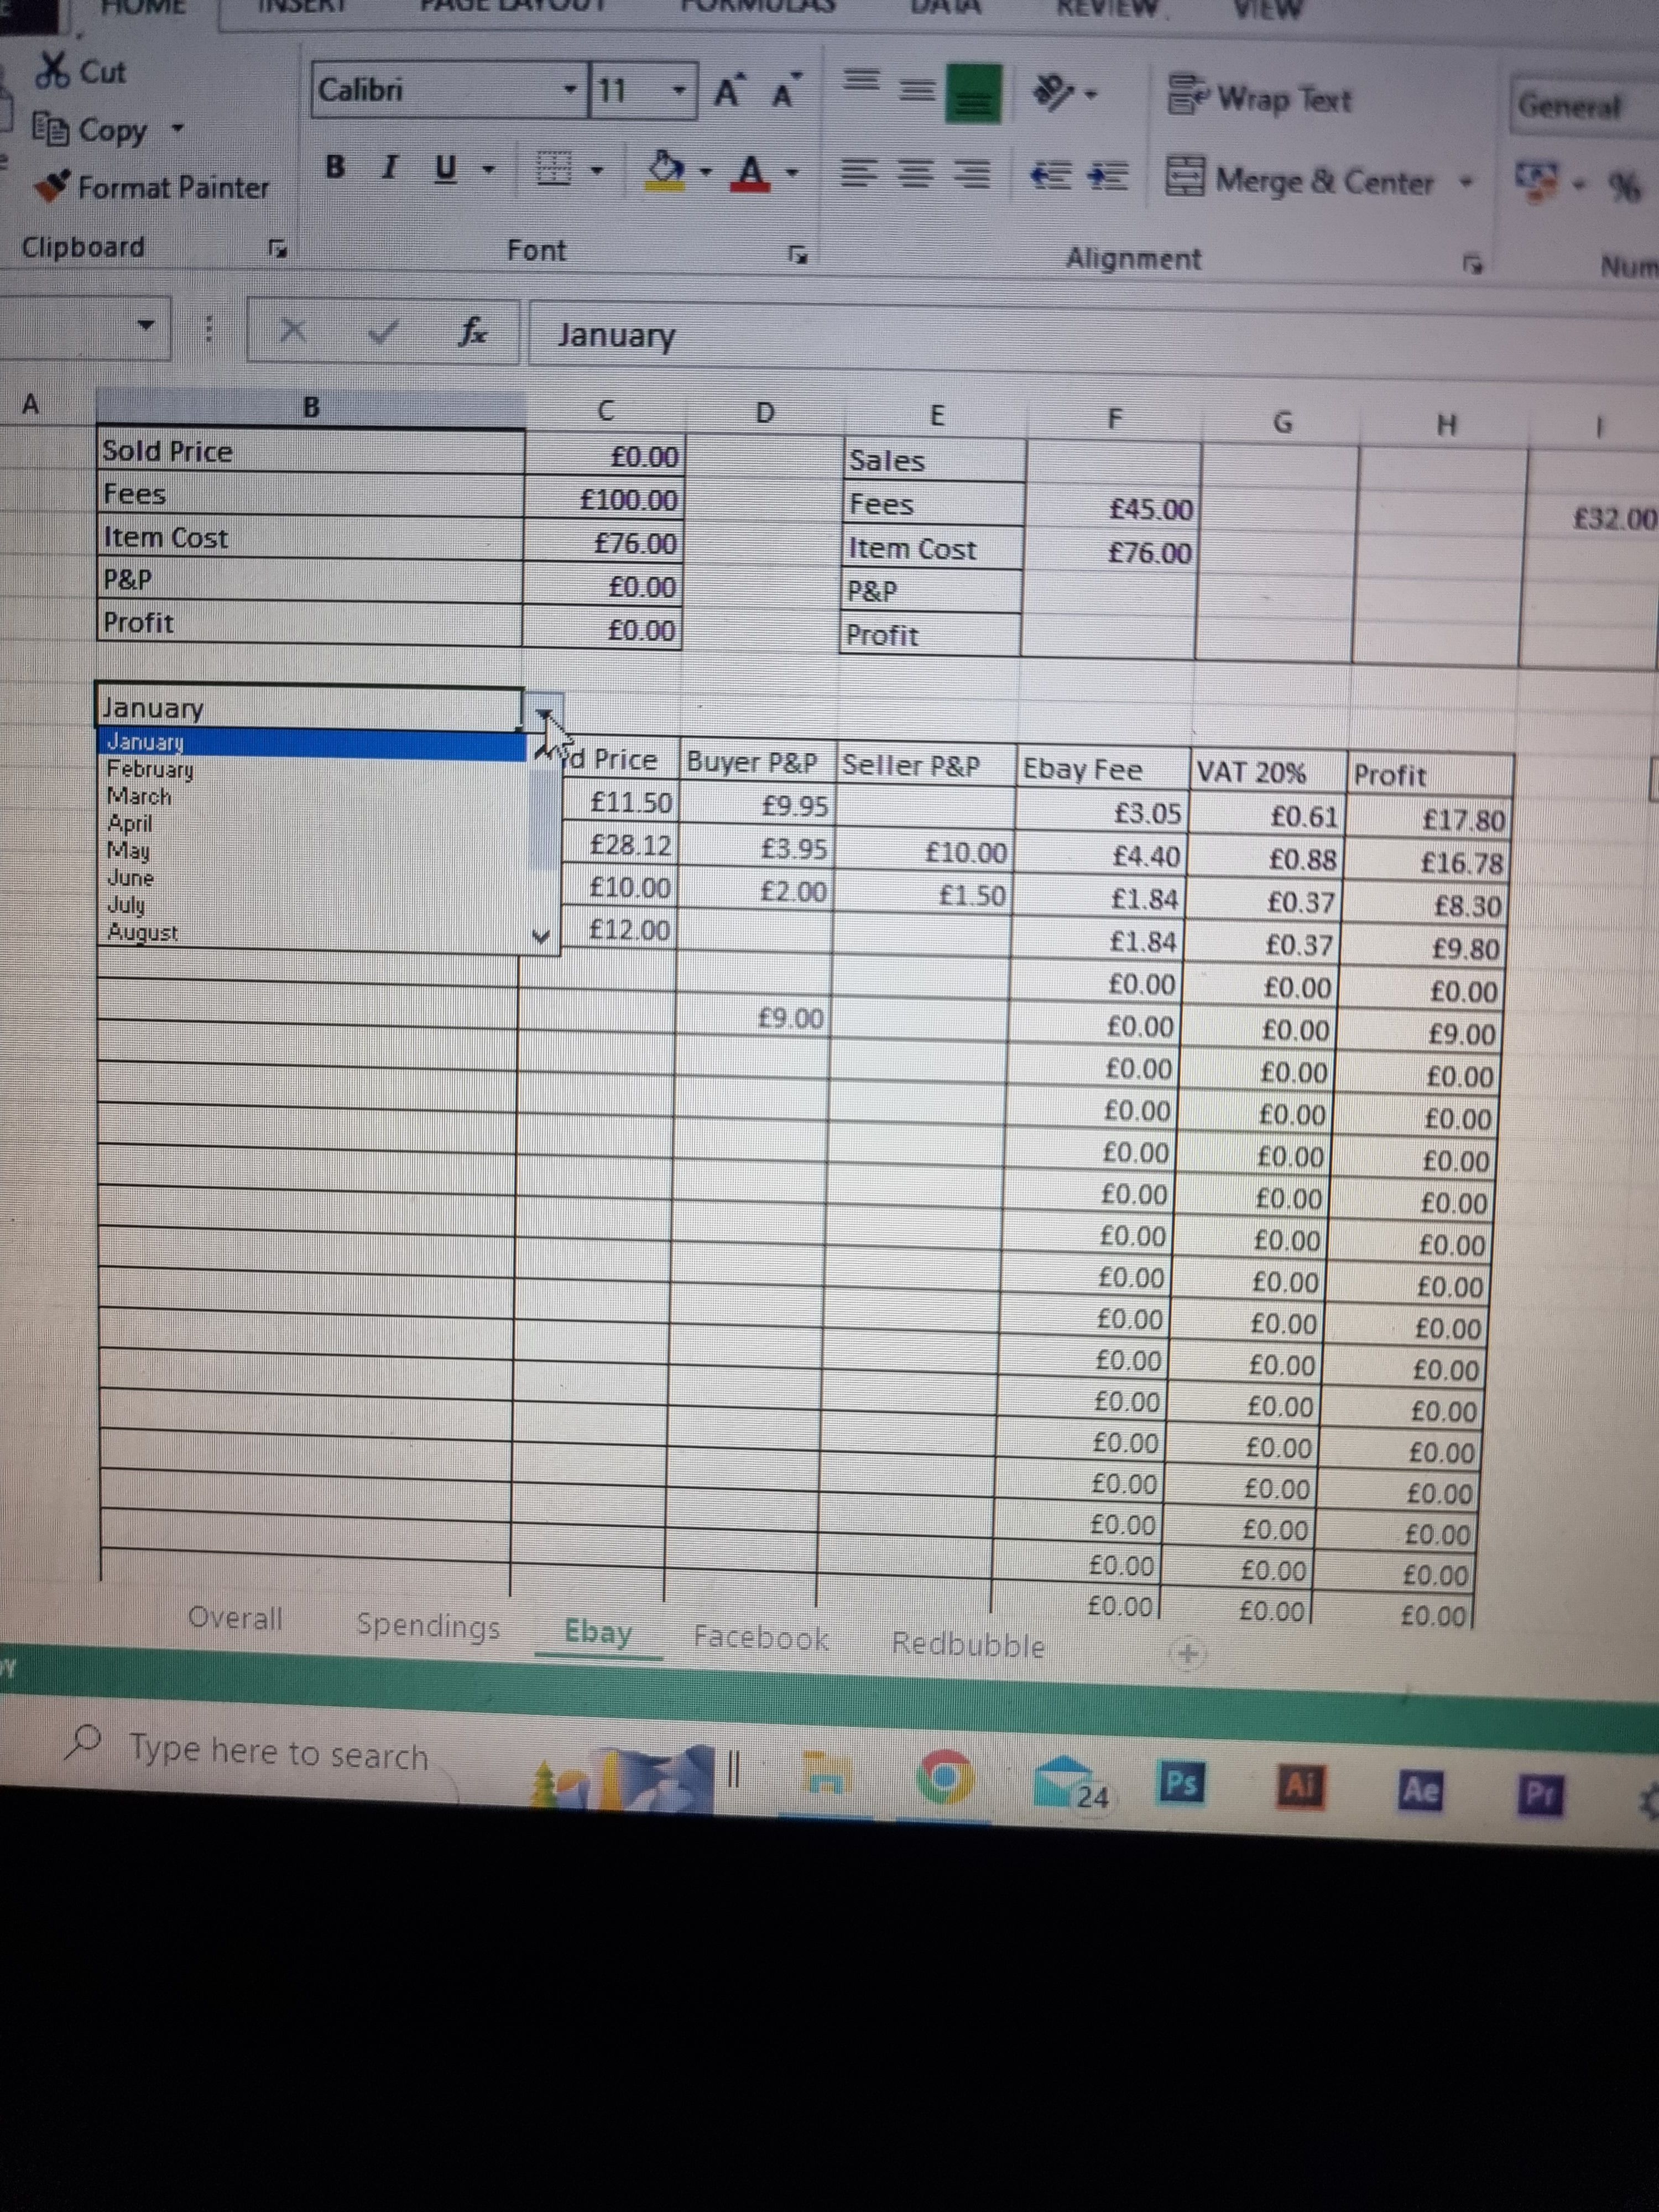Click the Cut scissors icon
This screenshot has width=1659, height=2212.
point(51,70)
